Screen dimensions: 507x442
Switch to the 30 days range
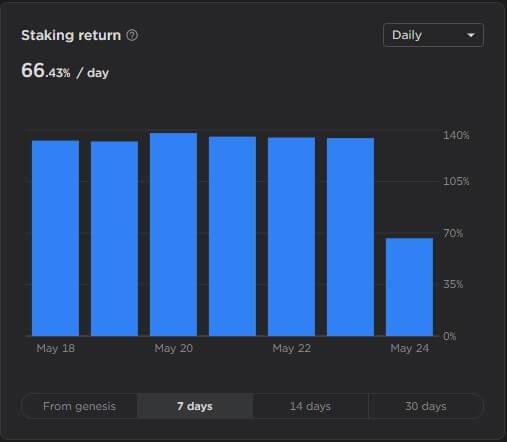pyautogui.click(x=426, y=406)
